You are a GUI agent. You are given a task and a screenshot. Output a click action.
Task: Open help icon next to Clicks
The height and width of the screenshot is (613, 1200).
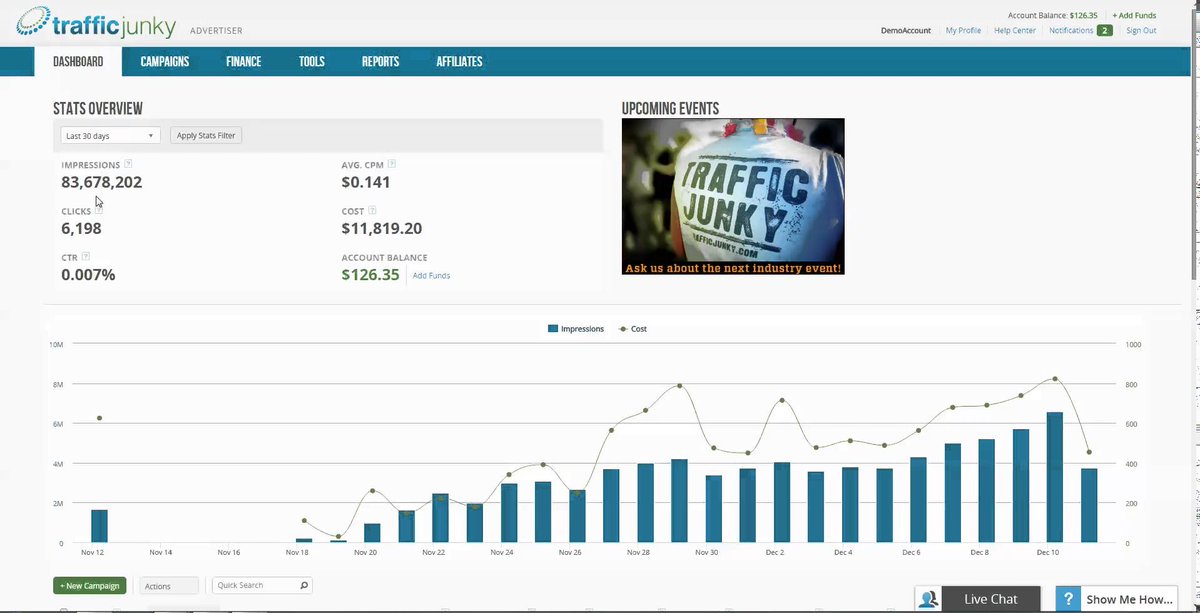[98, 211]
